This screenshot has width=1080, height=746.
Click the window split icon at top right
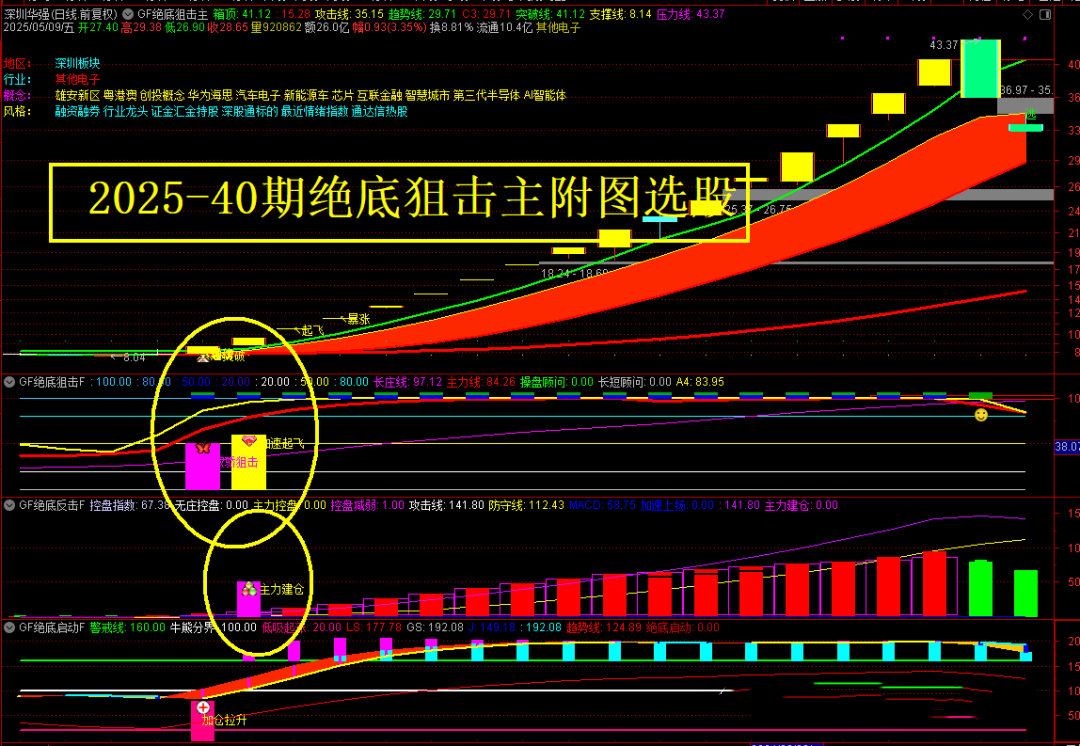(1045, 14)
